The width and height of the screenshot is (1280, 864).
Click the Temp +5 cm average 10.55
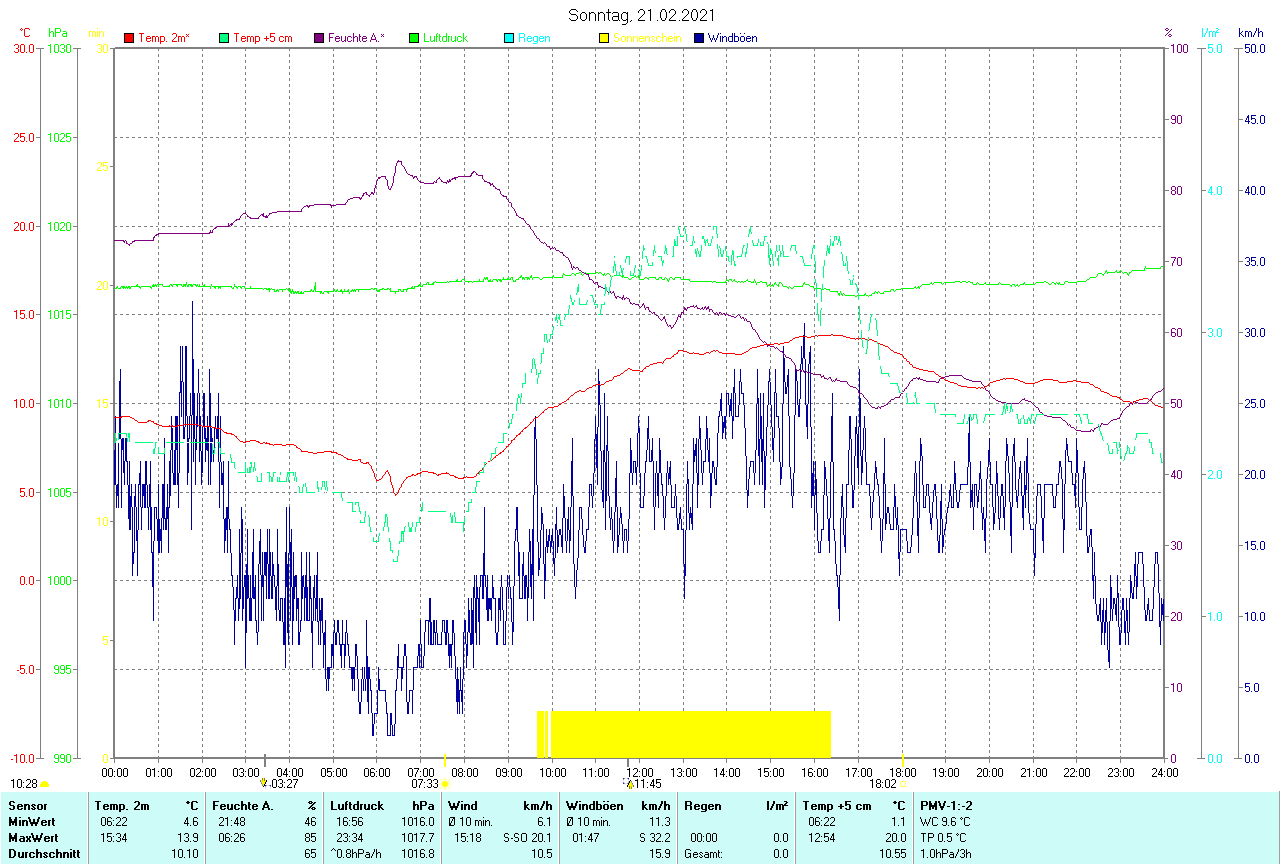coord(891,854)
